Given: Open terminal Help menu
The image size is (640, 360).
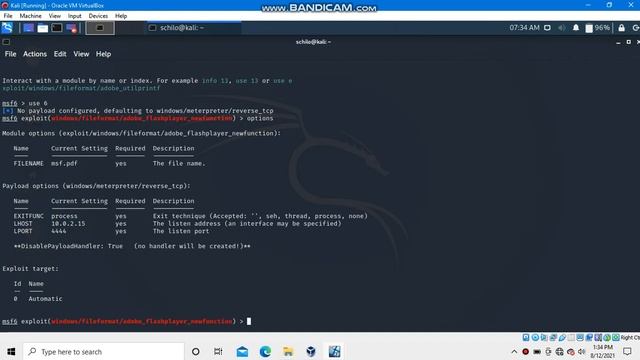Looking at the screenshot, I should 103,54.
